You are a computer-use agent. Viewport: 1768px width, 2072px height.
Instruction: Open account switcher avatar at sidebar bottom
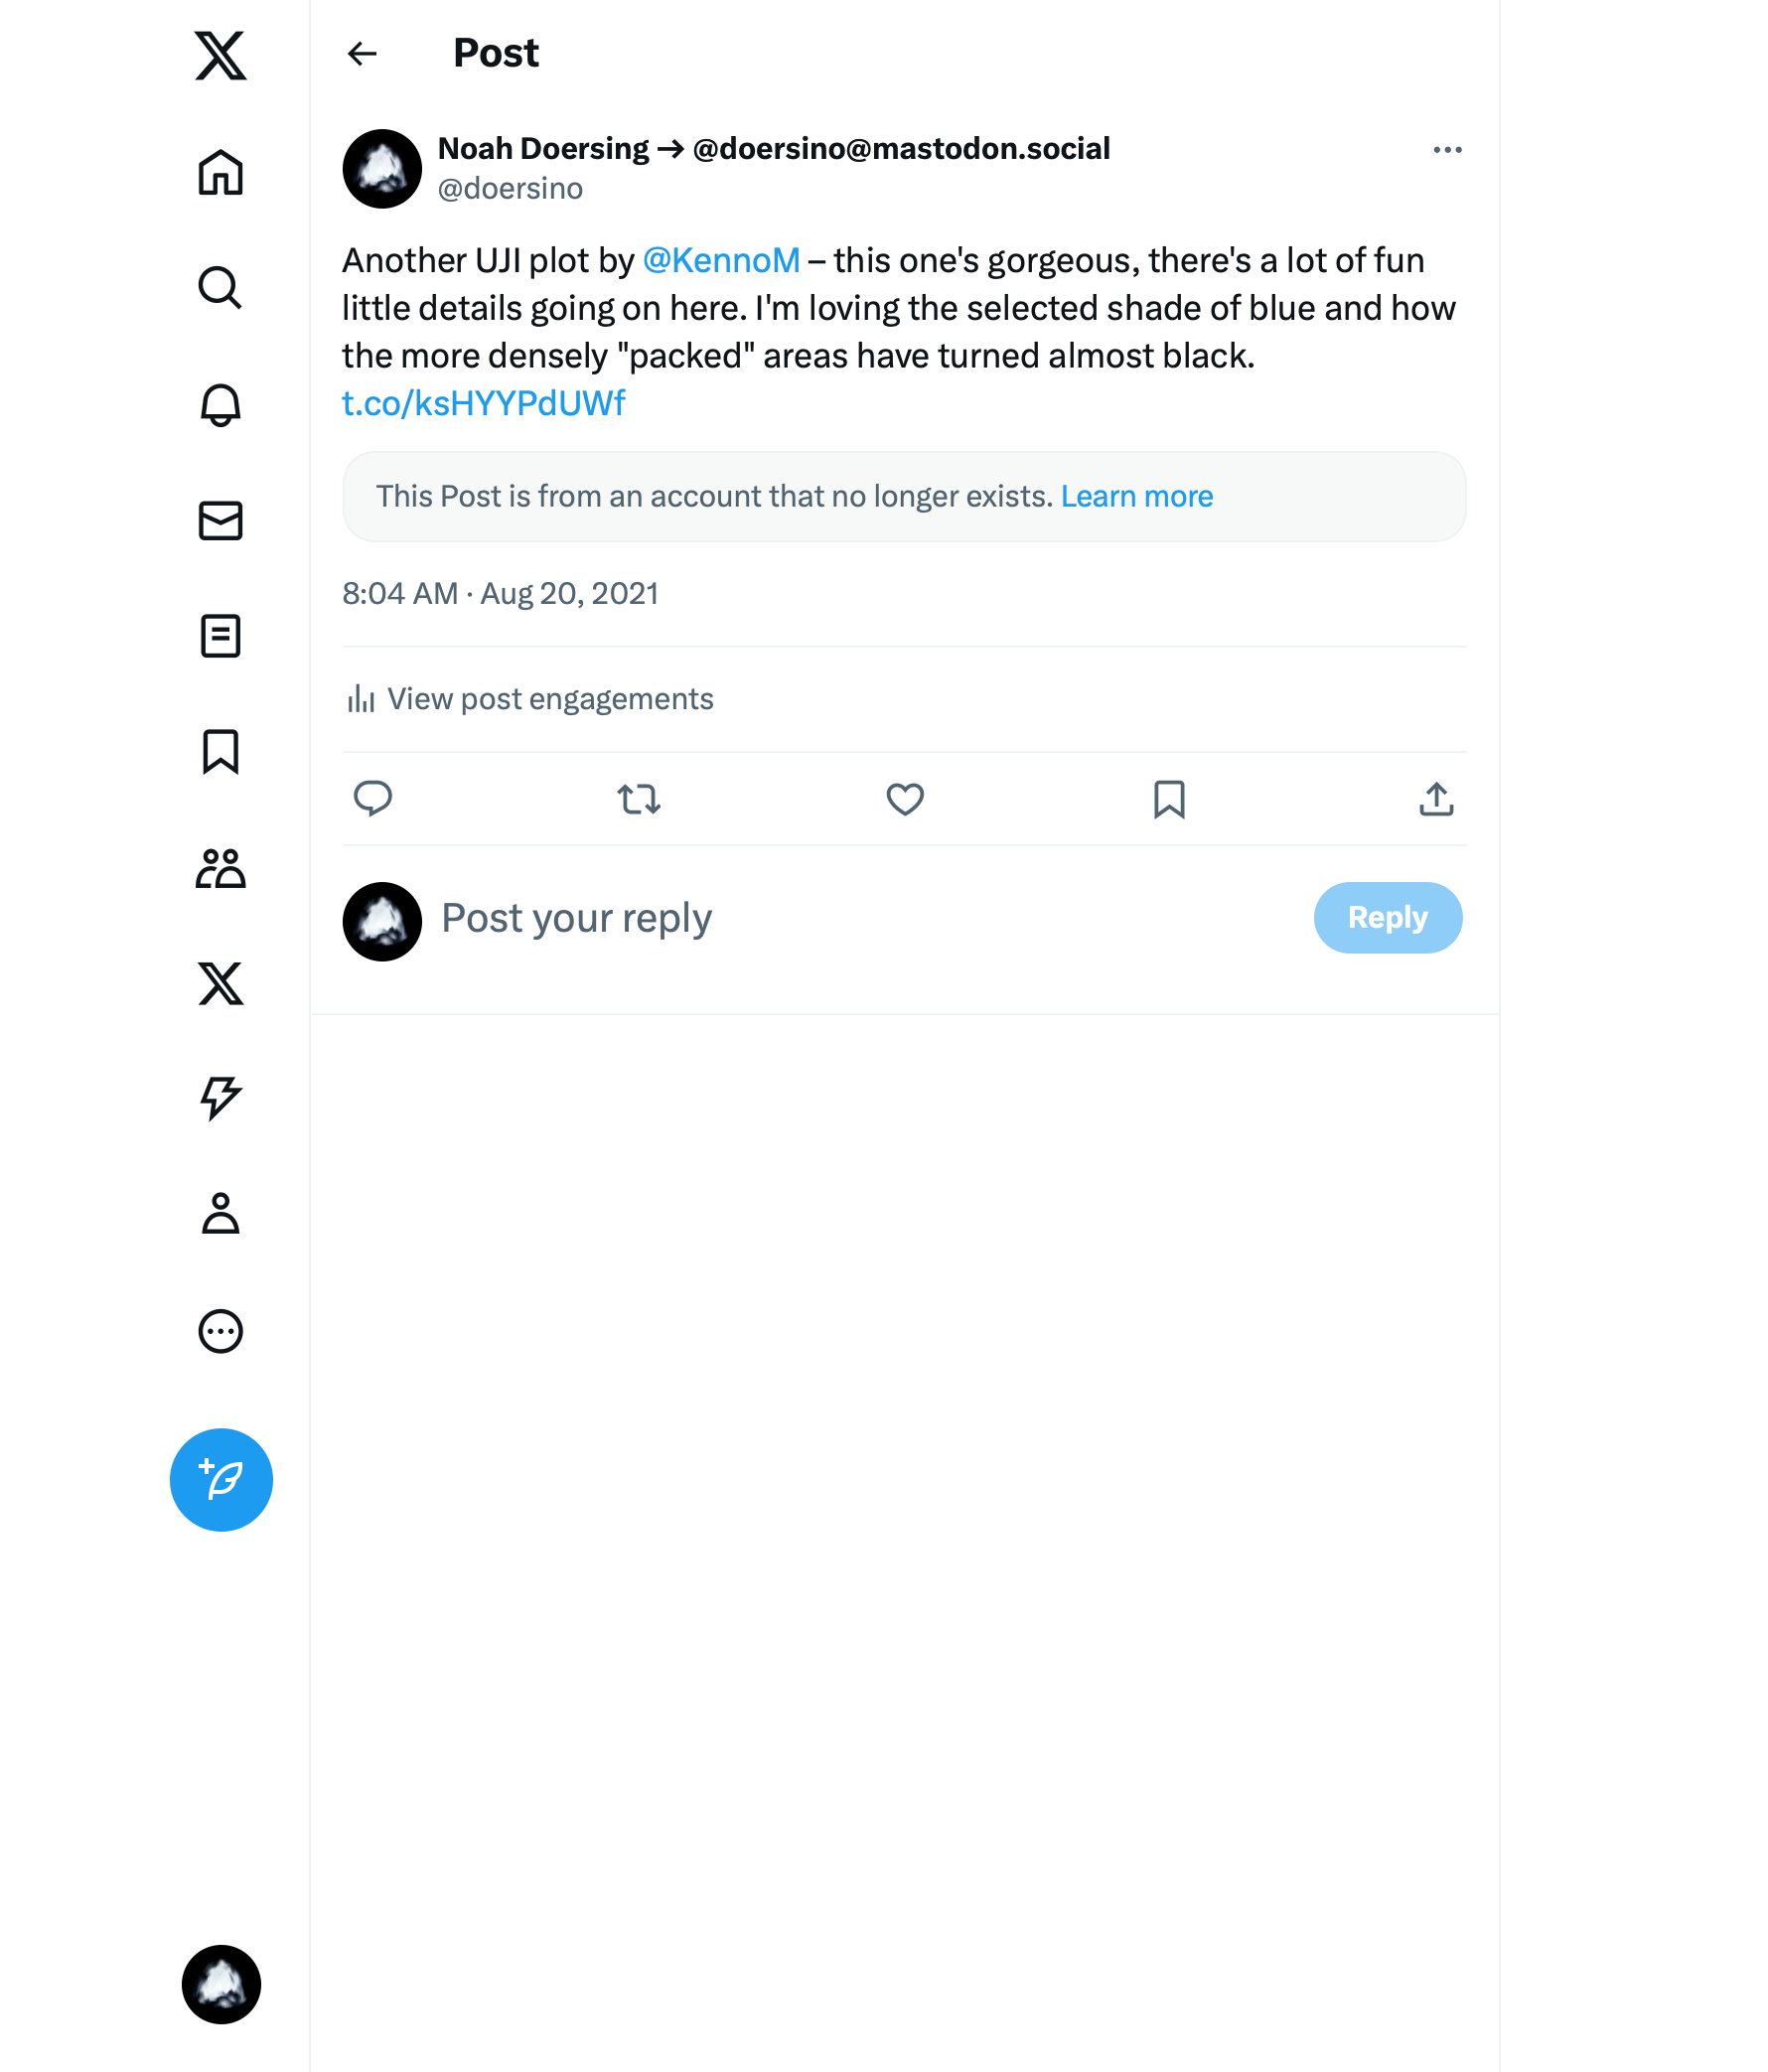(x=221, y=1985)
